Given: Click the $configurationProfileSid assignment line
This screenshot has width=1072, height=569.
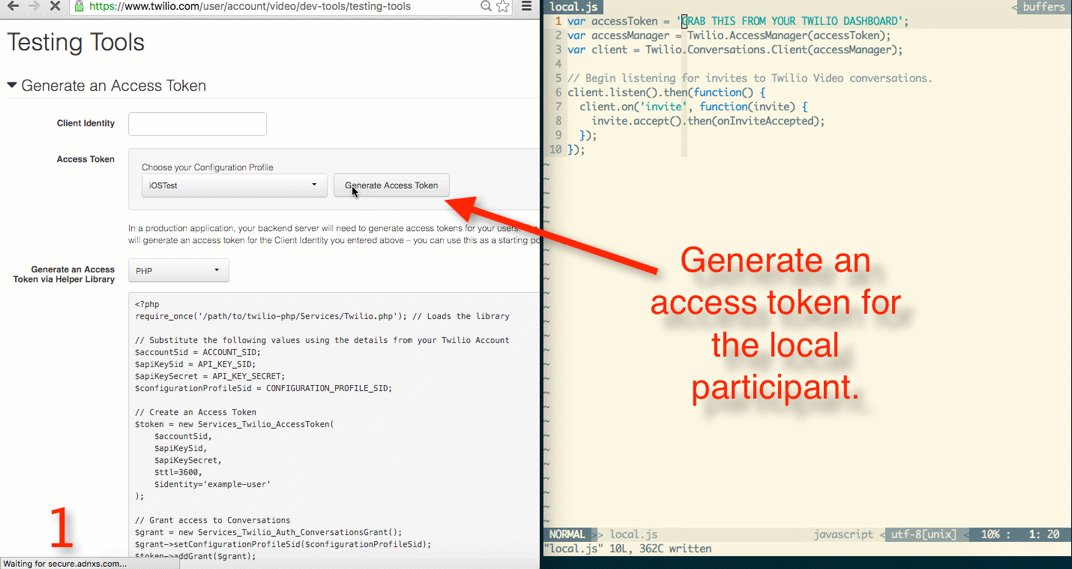Looking at the screenshot, I should click(263, 388).
